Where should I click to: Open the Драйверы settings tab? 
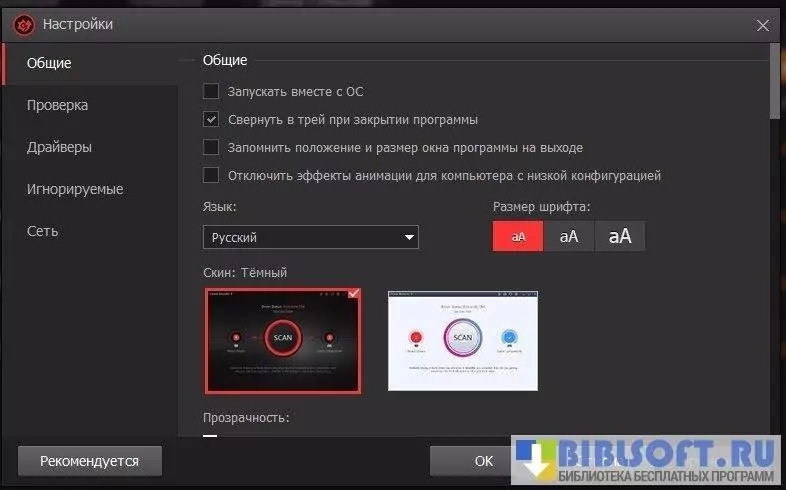pyautogui.click(x=59, y=147)
